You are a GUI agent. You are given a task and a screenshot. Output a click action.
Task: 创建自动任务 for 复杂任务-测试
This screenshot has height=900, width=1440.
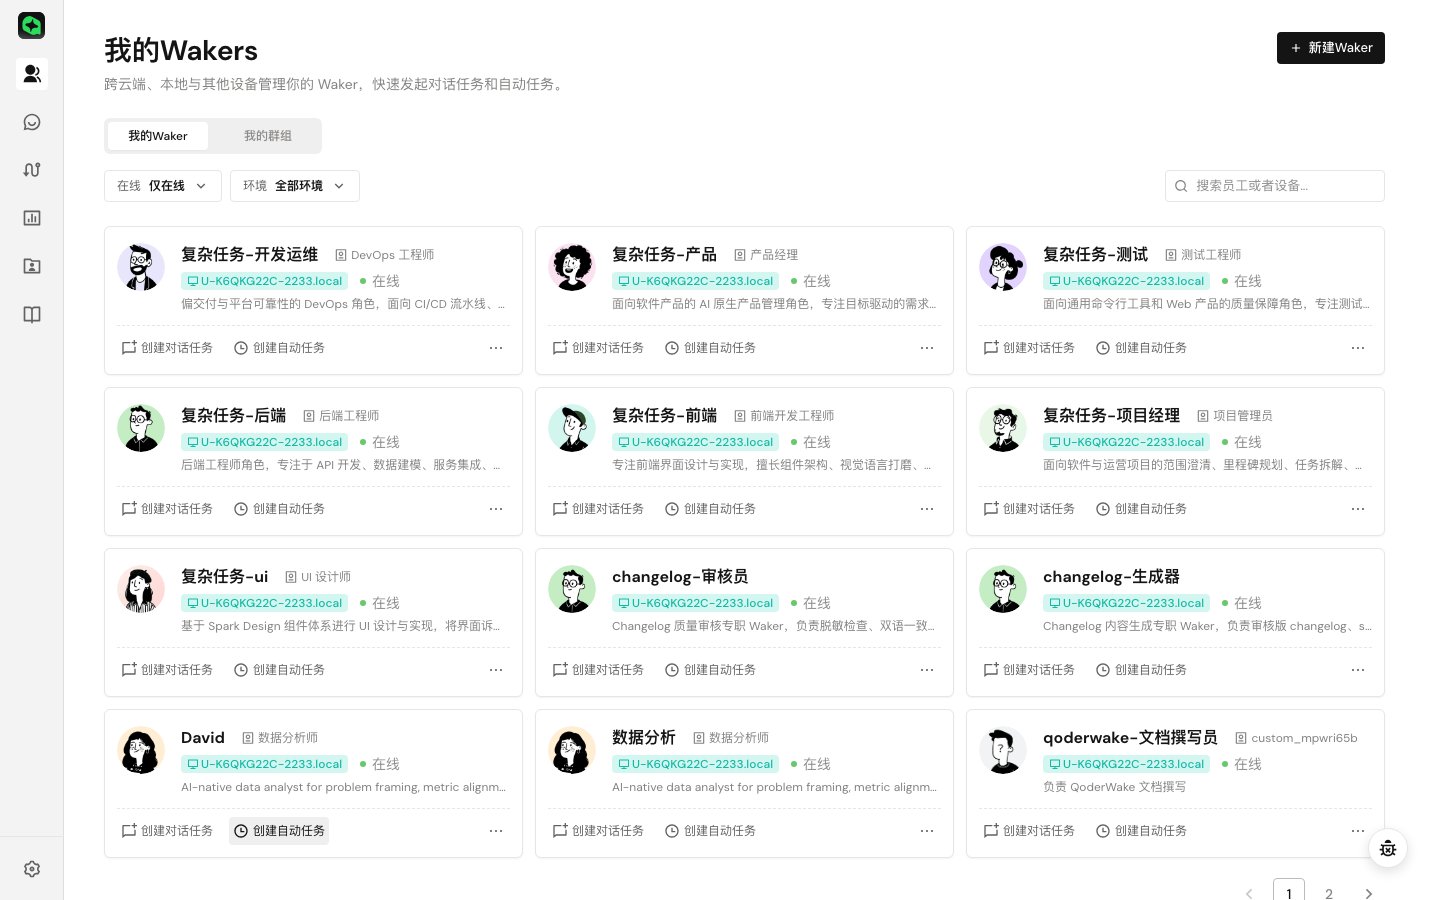[1141, 348]
